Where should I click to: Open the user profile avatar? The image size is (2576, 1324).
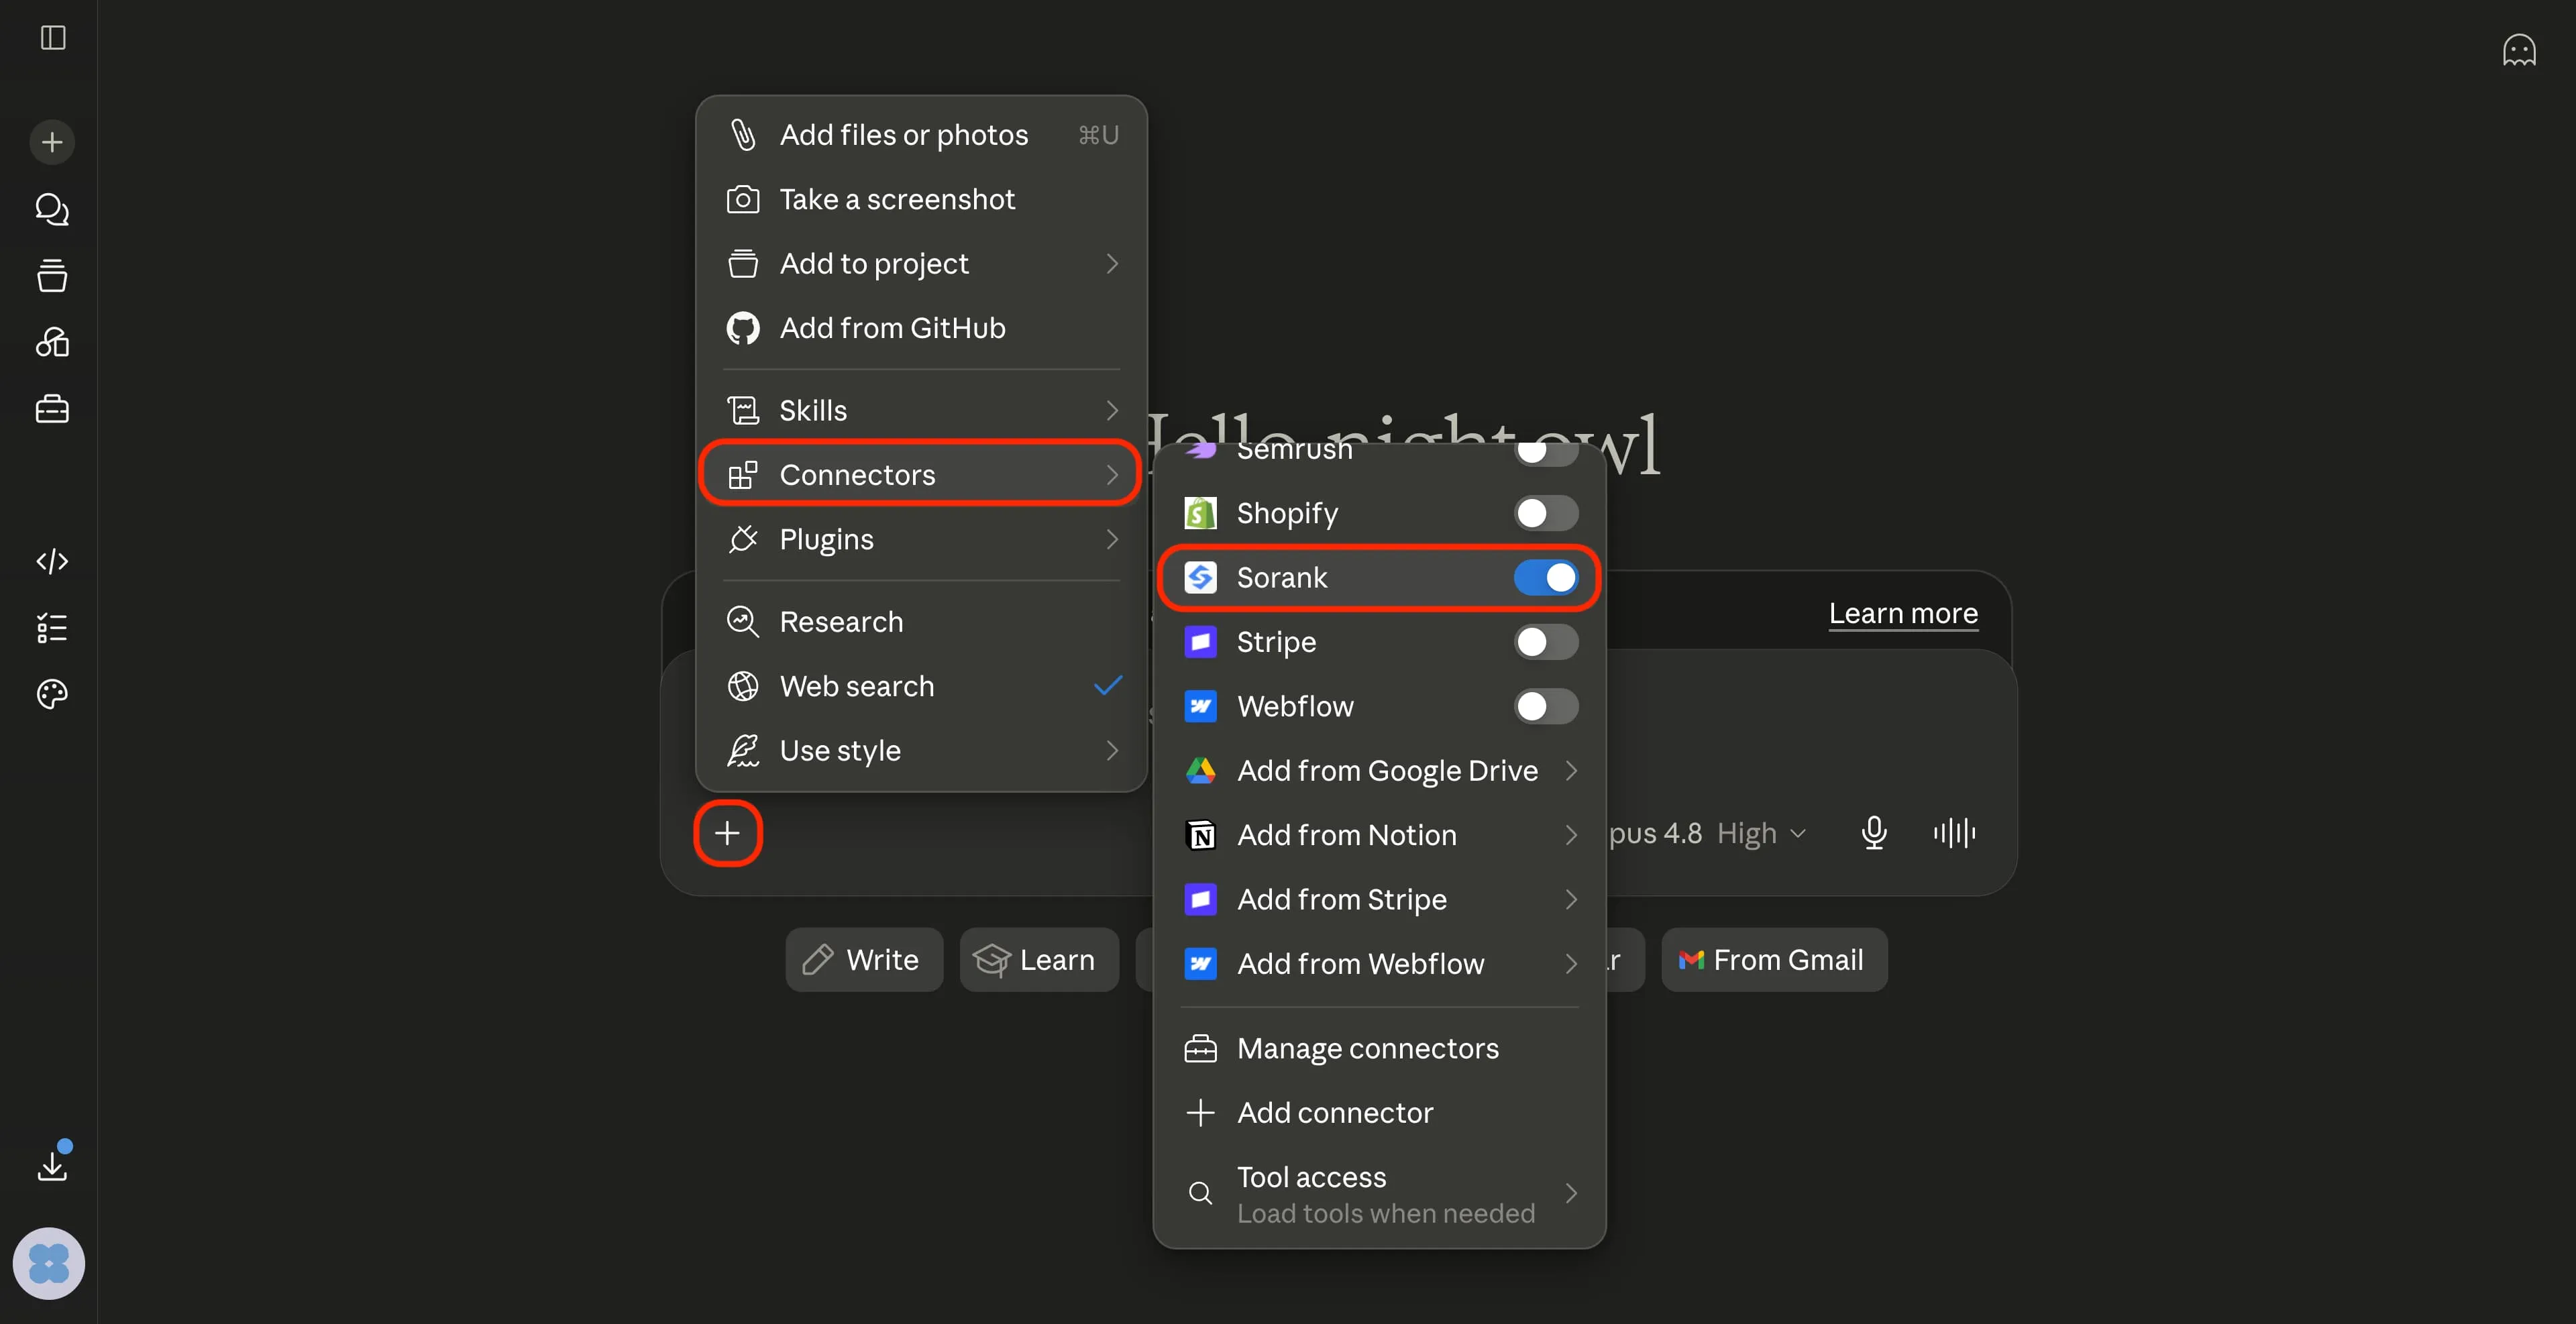(x=48, y=1263)
